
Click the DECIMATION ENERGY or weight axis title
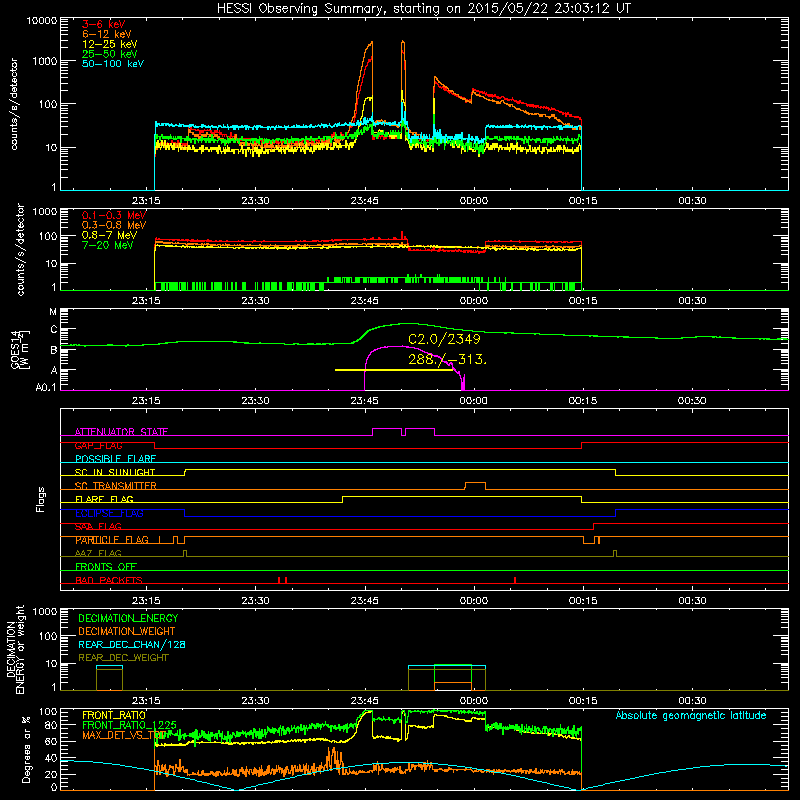coord(15,649)
